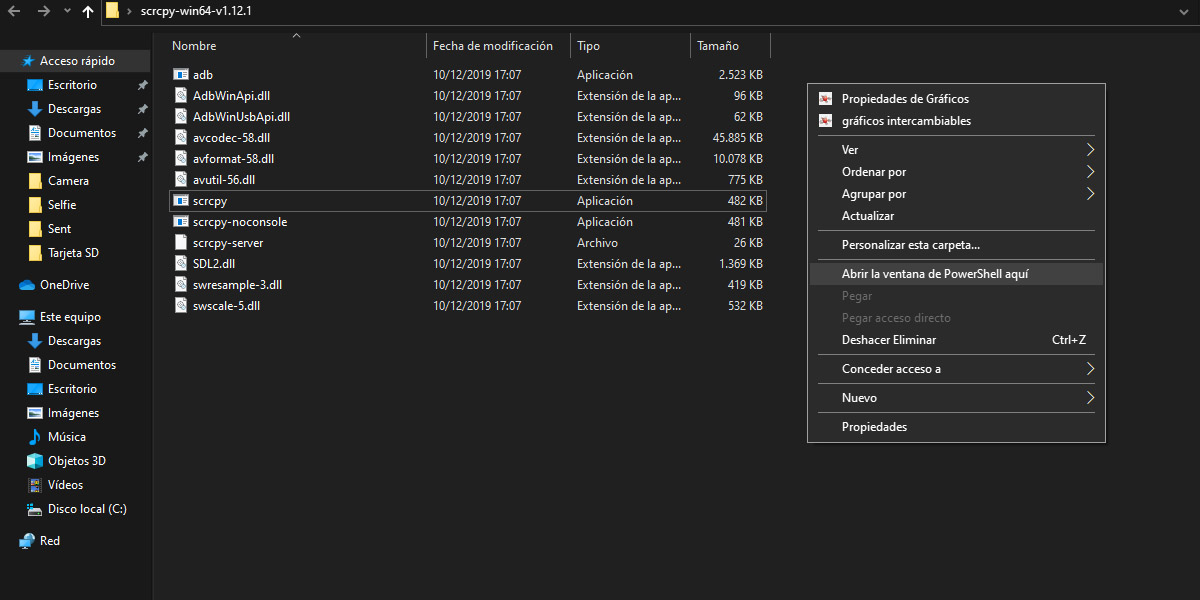The width and height of the screenshot is (1200, 600).
Task: Click the Red network icon
Action: tap(27, 541)
